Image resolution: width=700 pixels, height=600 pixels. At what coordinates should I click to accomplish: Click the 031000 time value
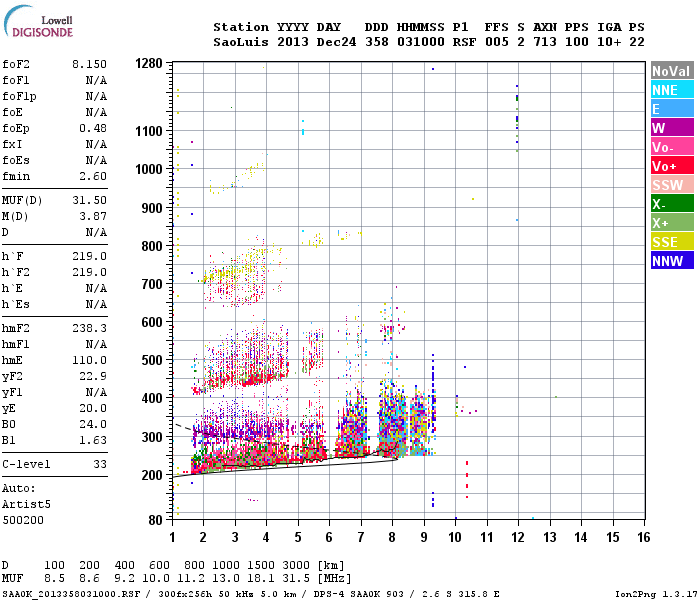[421, 42]
